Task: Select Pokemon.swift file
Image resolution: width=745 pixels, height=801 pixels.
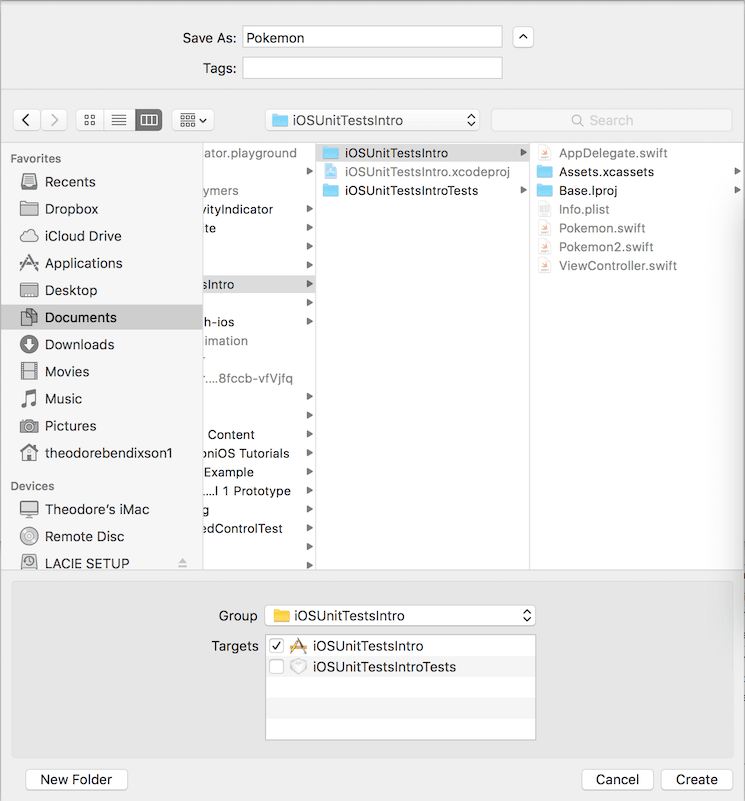Action: coord(637,228)
